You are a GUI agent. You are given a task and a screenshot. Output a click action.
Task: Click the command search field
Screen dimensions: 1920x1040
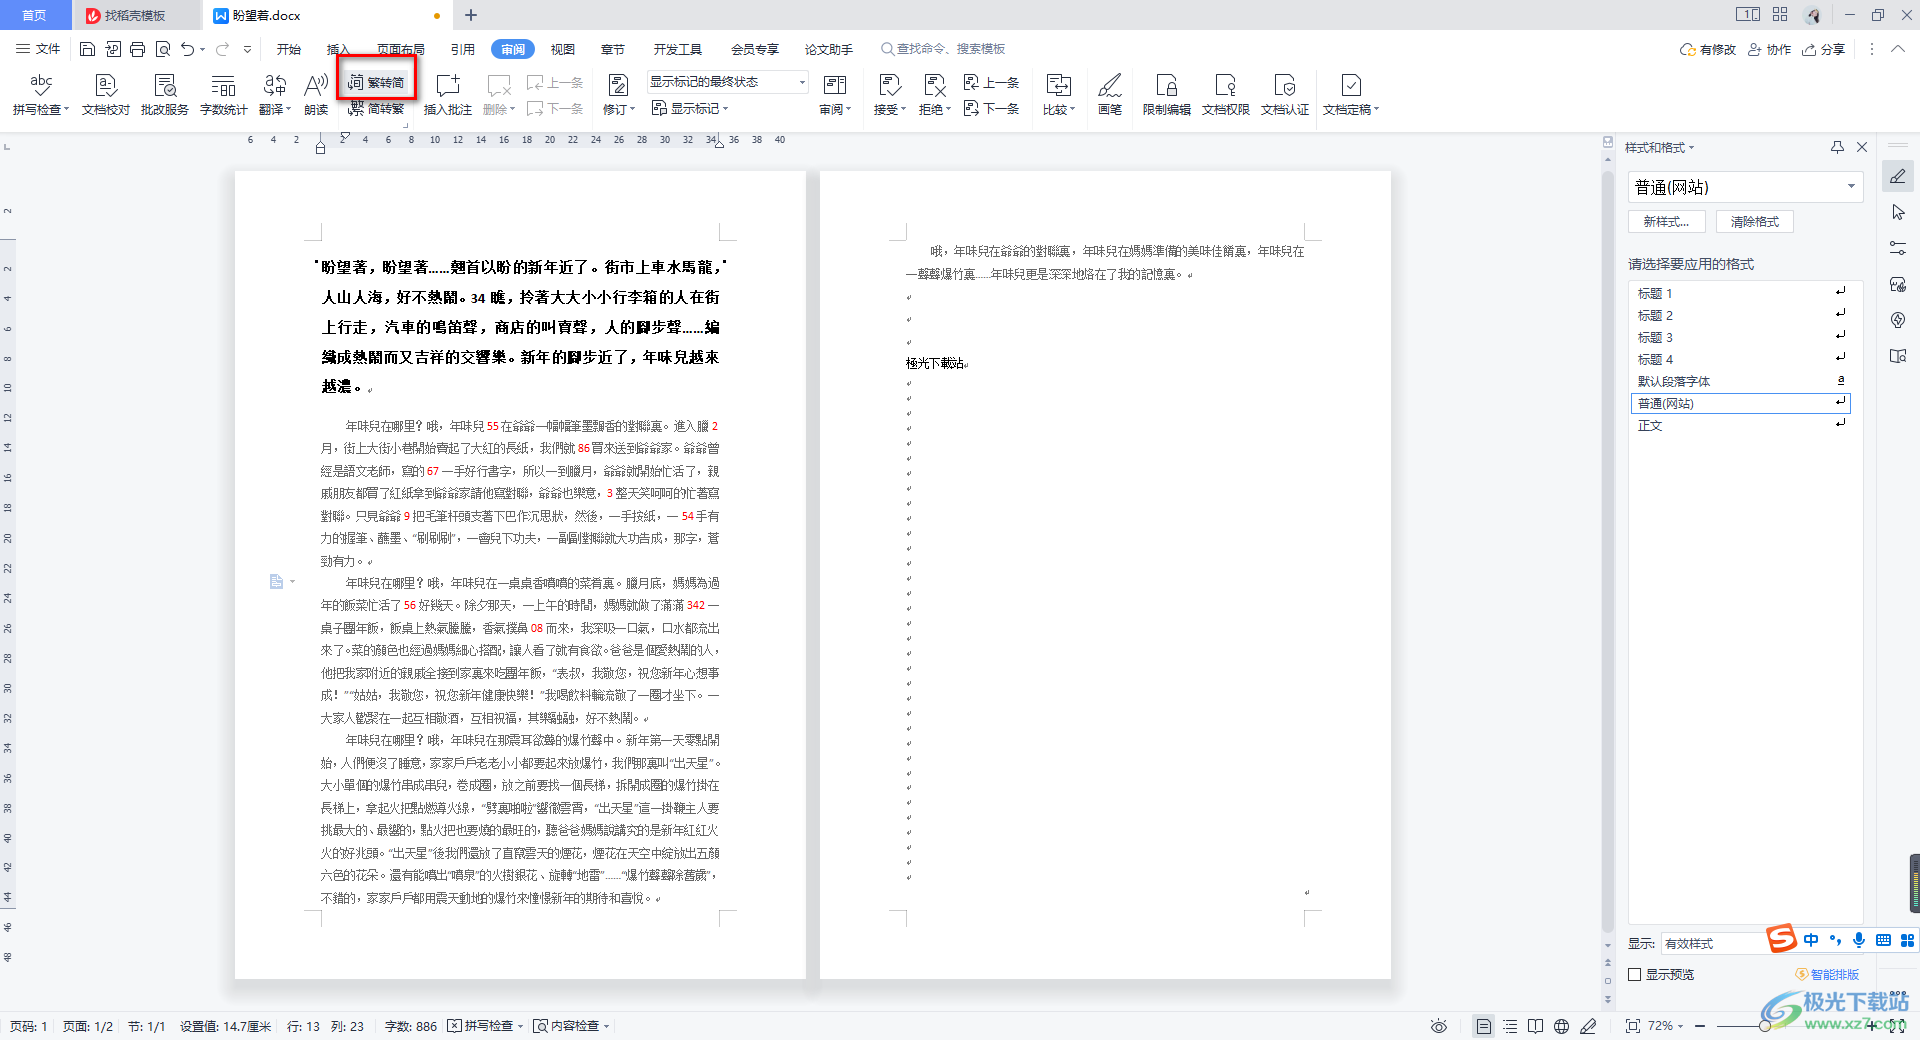click(x=944, y=49)
